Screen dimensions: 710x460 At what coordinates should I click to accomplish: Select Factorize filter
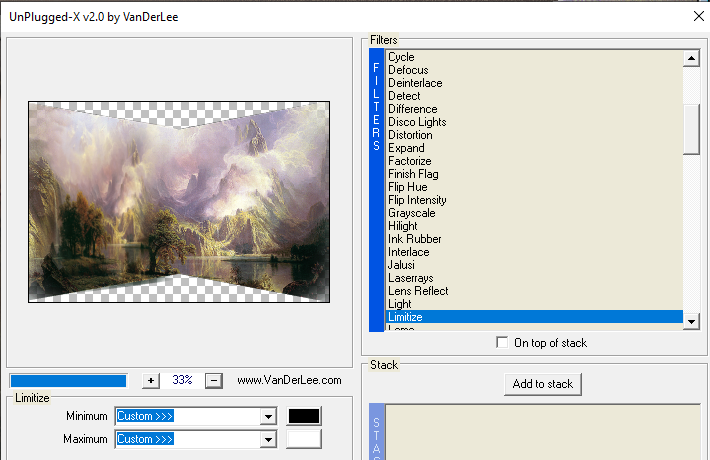point(534,161)
